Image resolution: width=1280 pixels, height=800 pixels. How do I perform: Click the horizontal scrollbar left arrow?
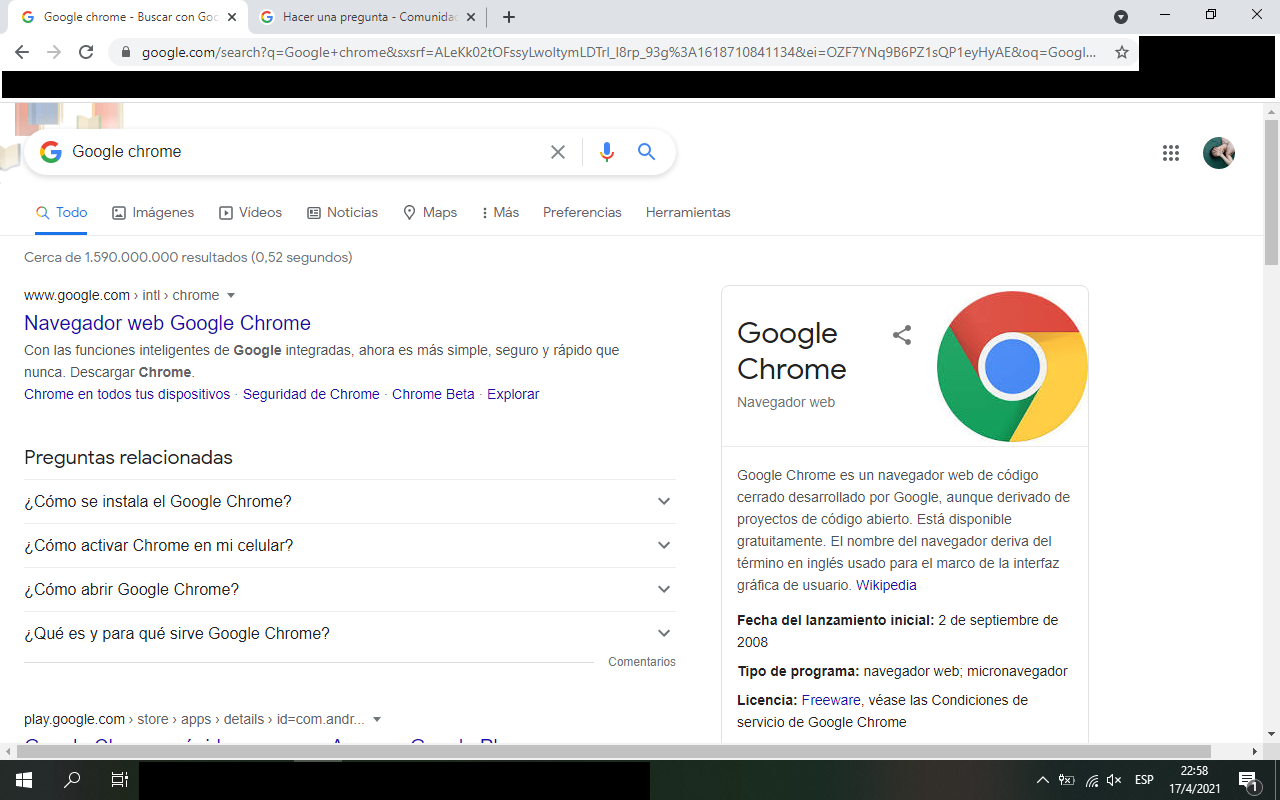(x=9, y=751)
